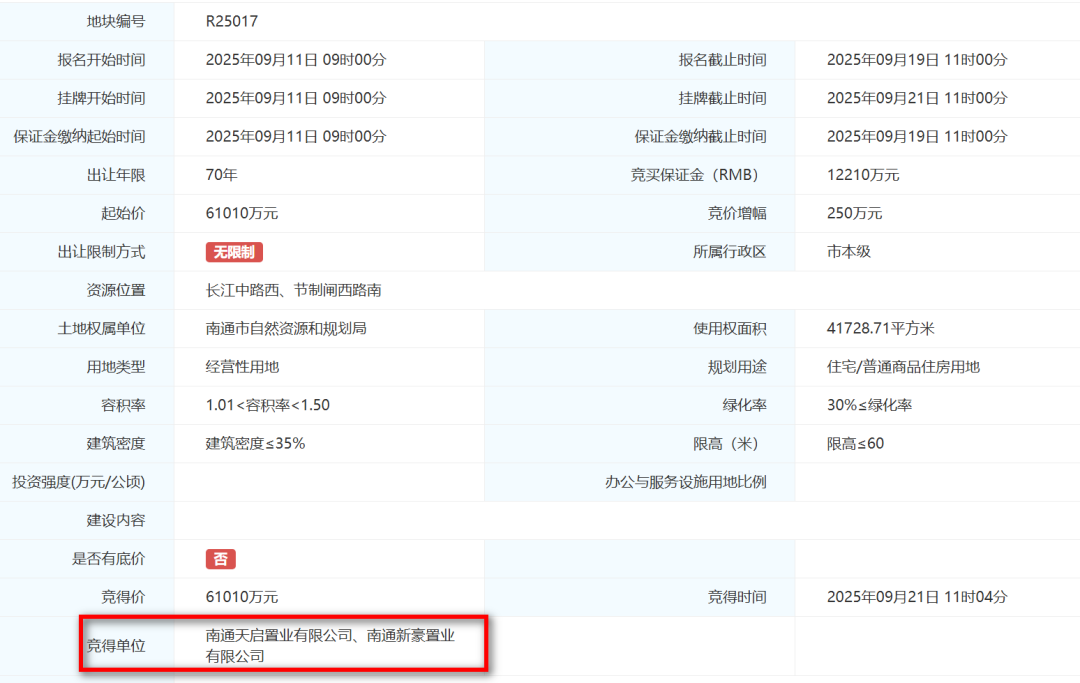
Task: Click the 投资强度(万元/公顷) label
Action: coord(79,482)
